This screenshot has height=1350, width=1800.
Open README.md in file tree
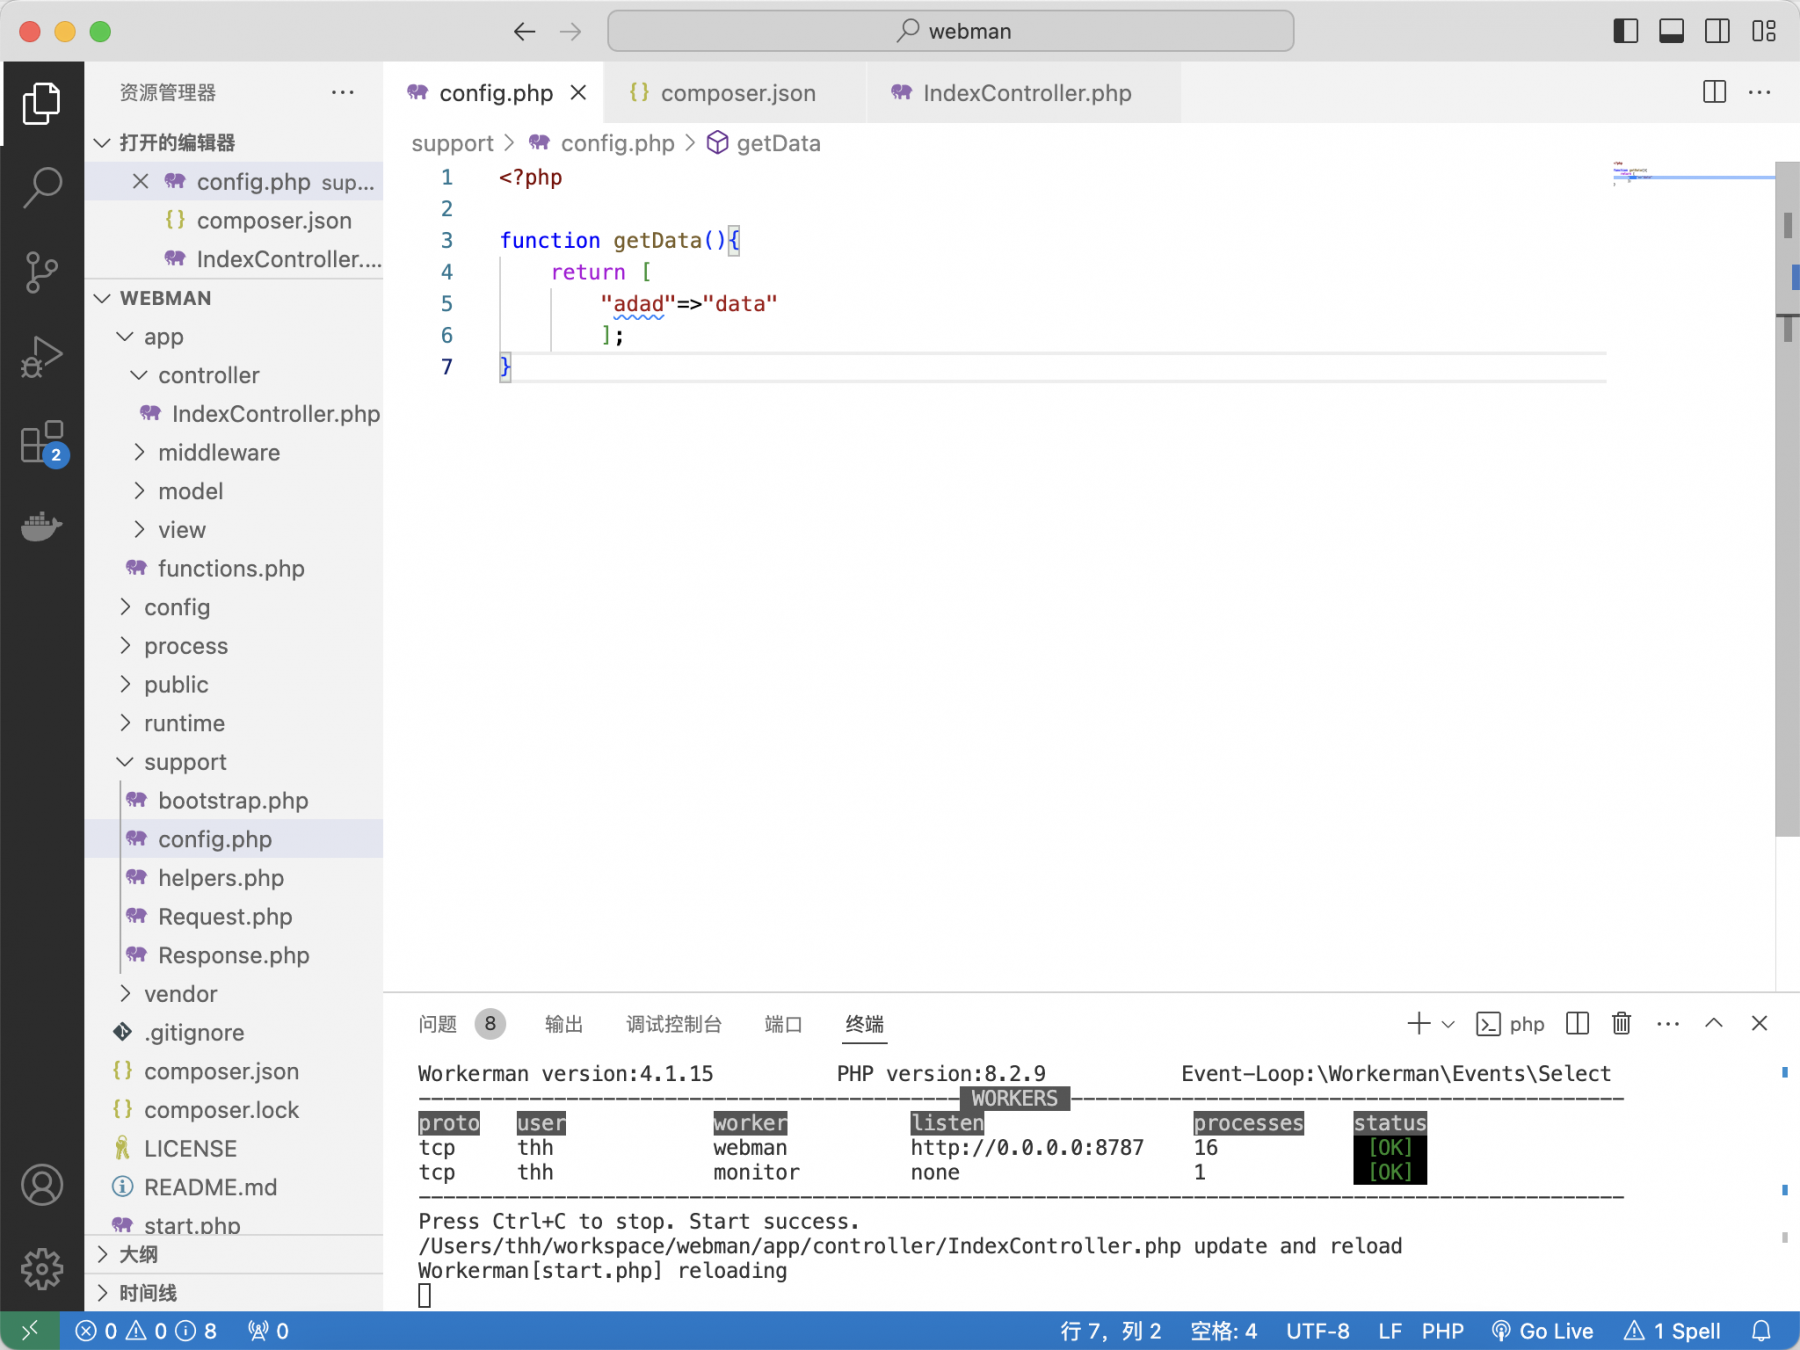[234, 1187]
